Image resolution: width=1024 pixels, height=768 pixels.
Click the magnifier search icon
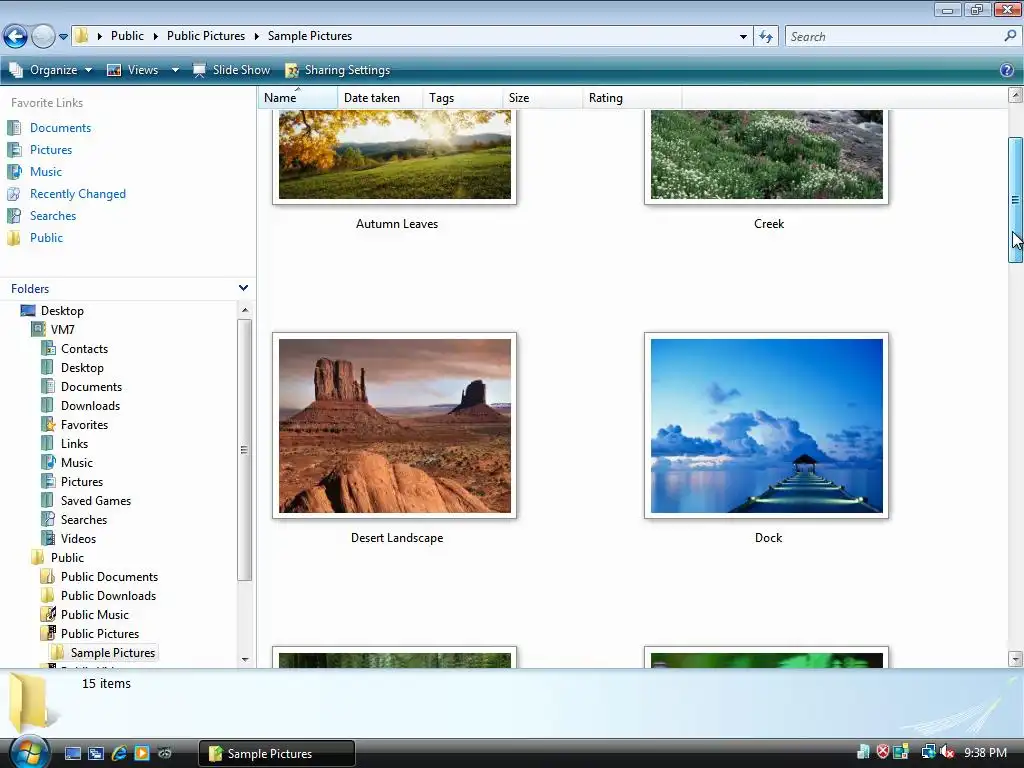(x=1010, y=36)
